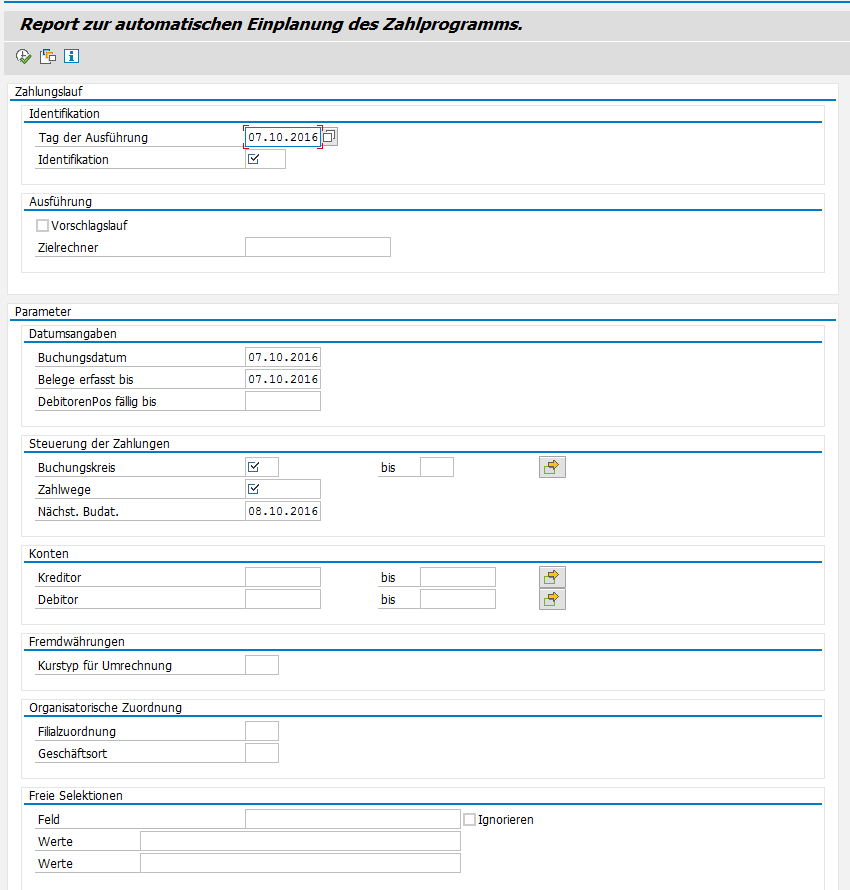Click the Kurstyp für Umrechnung field
Viewport: 850px width, 890px height.
[261, 665]
